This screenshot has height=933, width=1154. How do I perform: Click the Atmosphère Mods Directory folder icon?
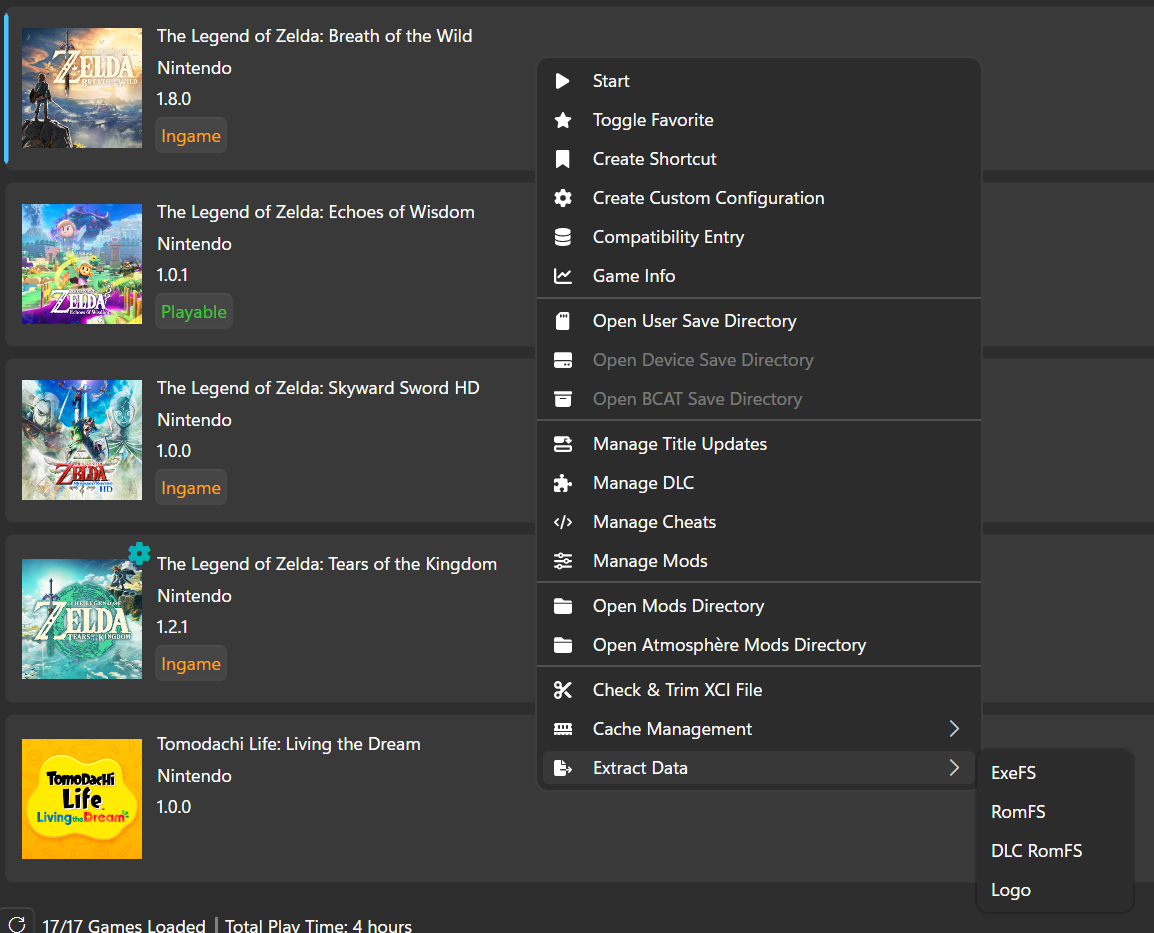562,645
